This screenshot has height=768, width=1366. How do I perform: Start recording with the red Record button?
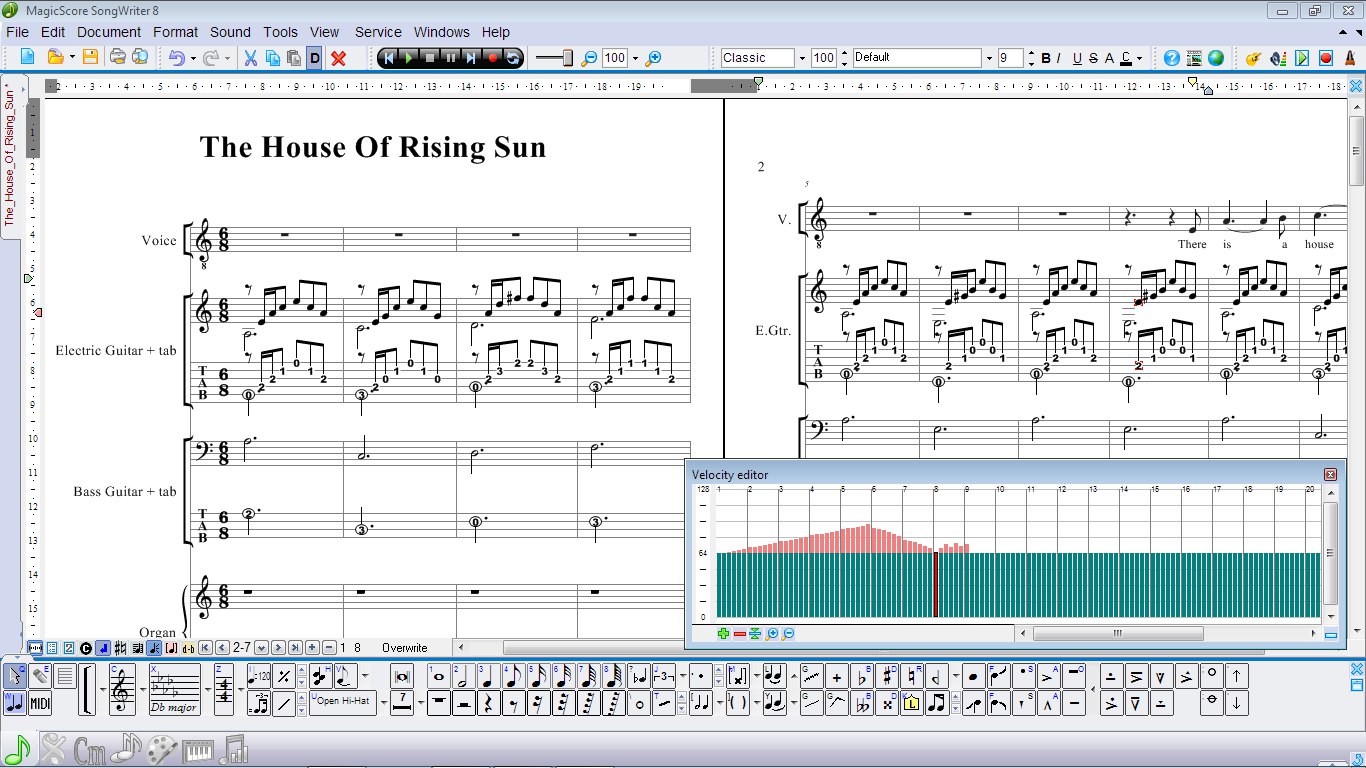493,58
